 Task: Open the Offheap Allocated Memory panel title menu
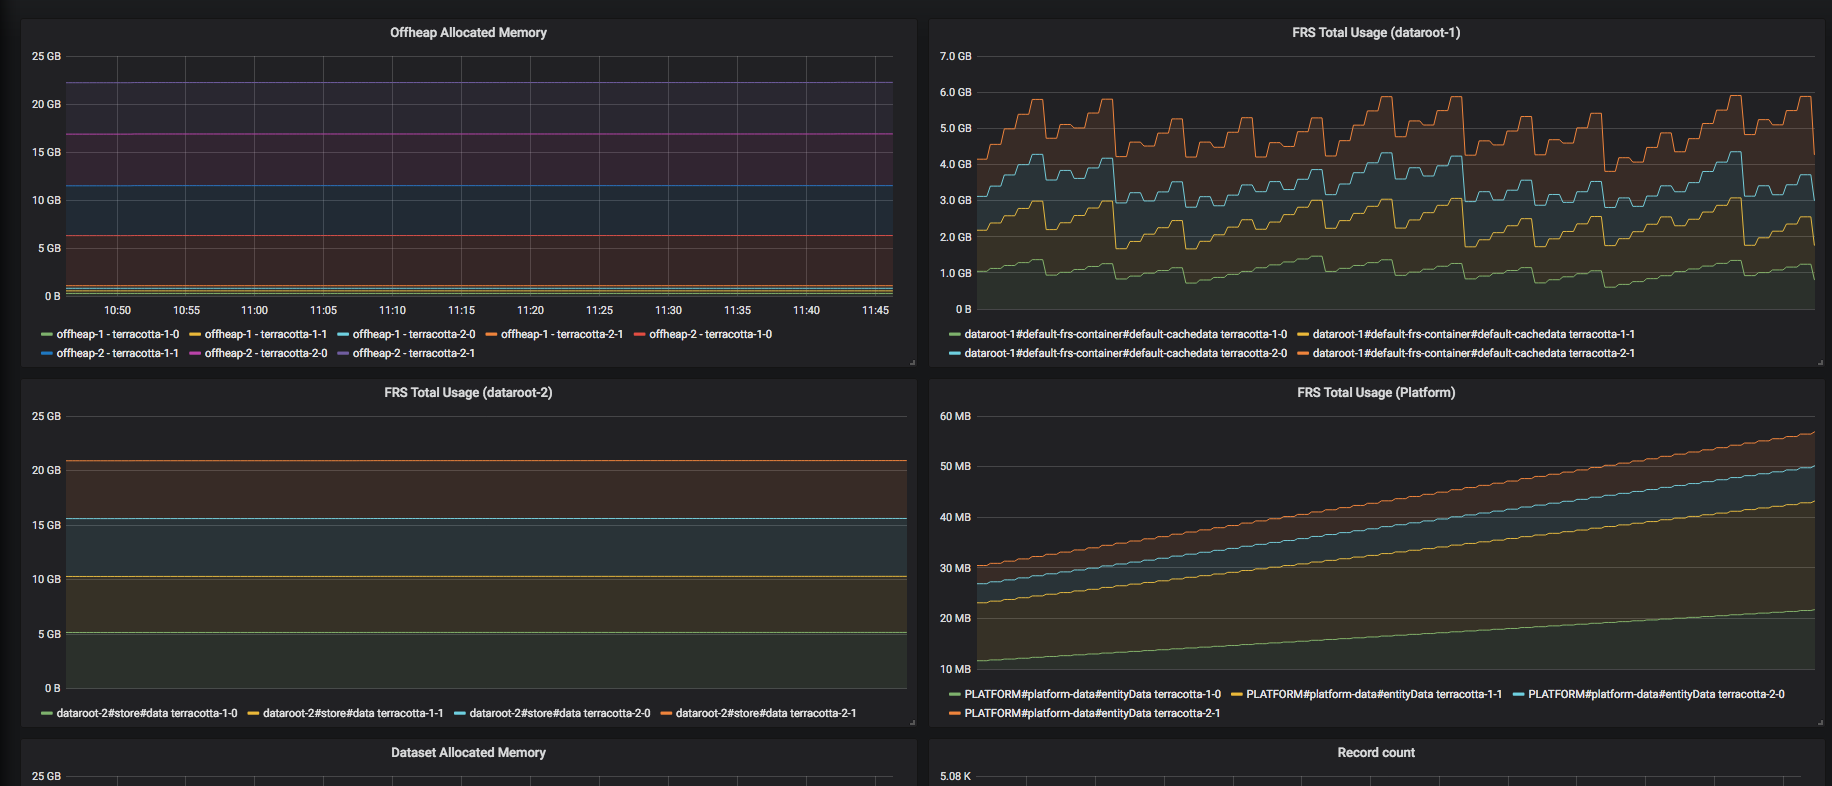pyautogui.click(x=468, y=33)
